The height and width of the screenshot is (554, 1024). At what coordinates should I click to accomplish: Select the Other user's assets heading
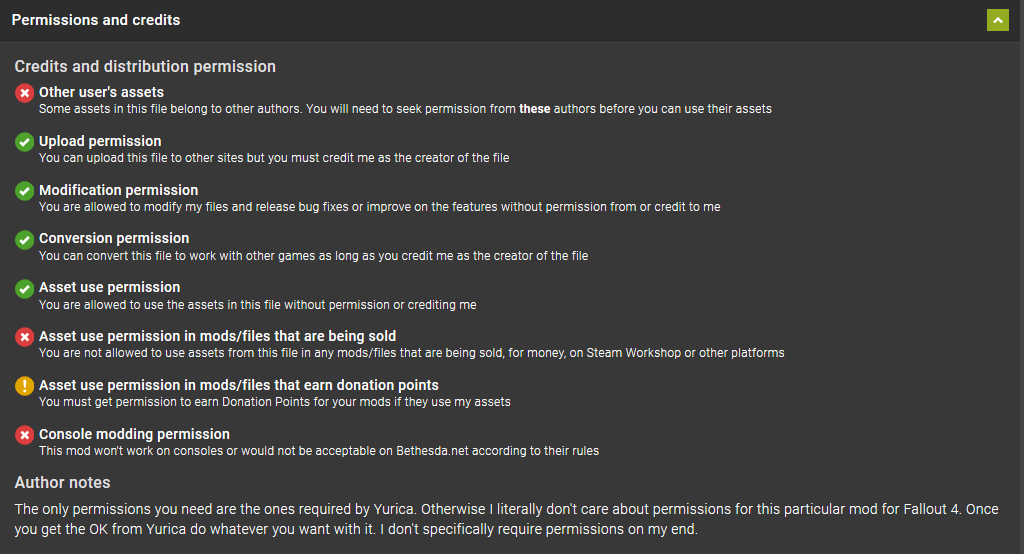(101, 92)
